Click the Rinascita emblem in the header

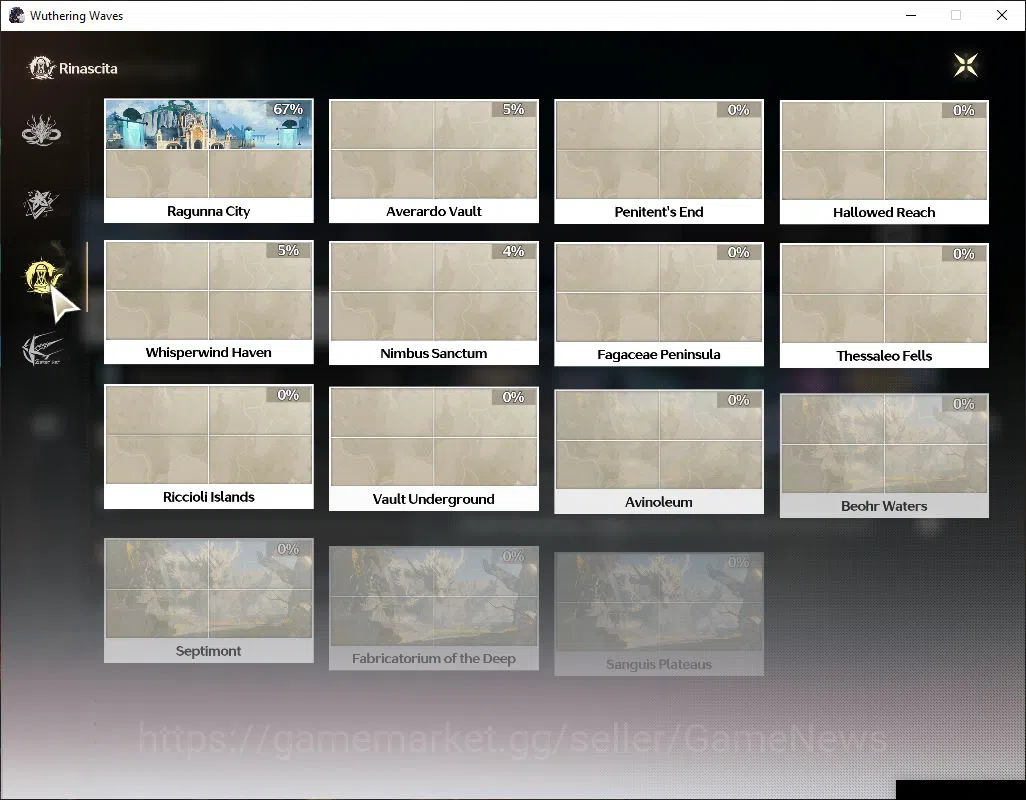[x=41, y=68]
